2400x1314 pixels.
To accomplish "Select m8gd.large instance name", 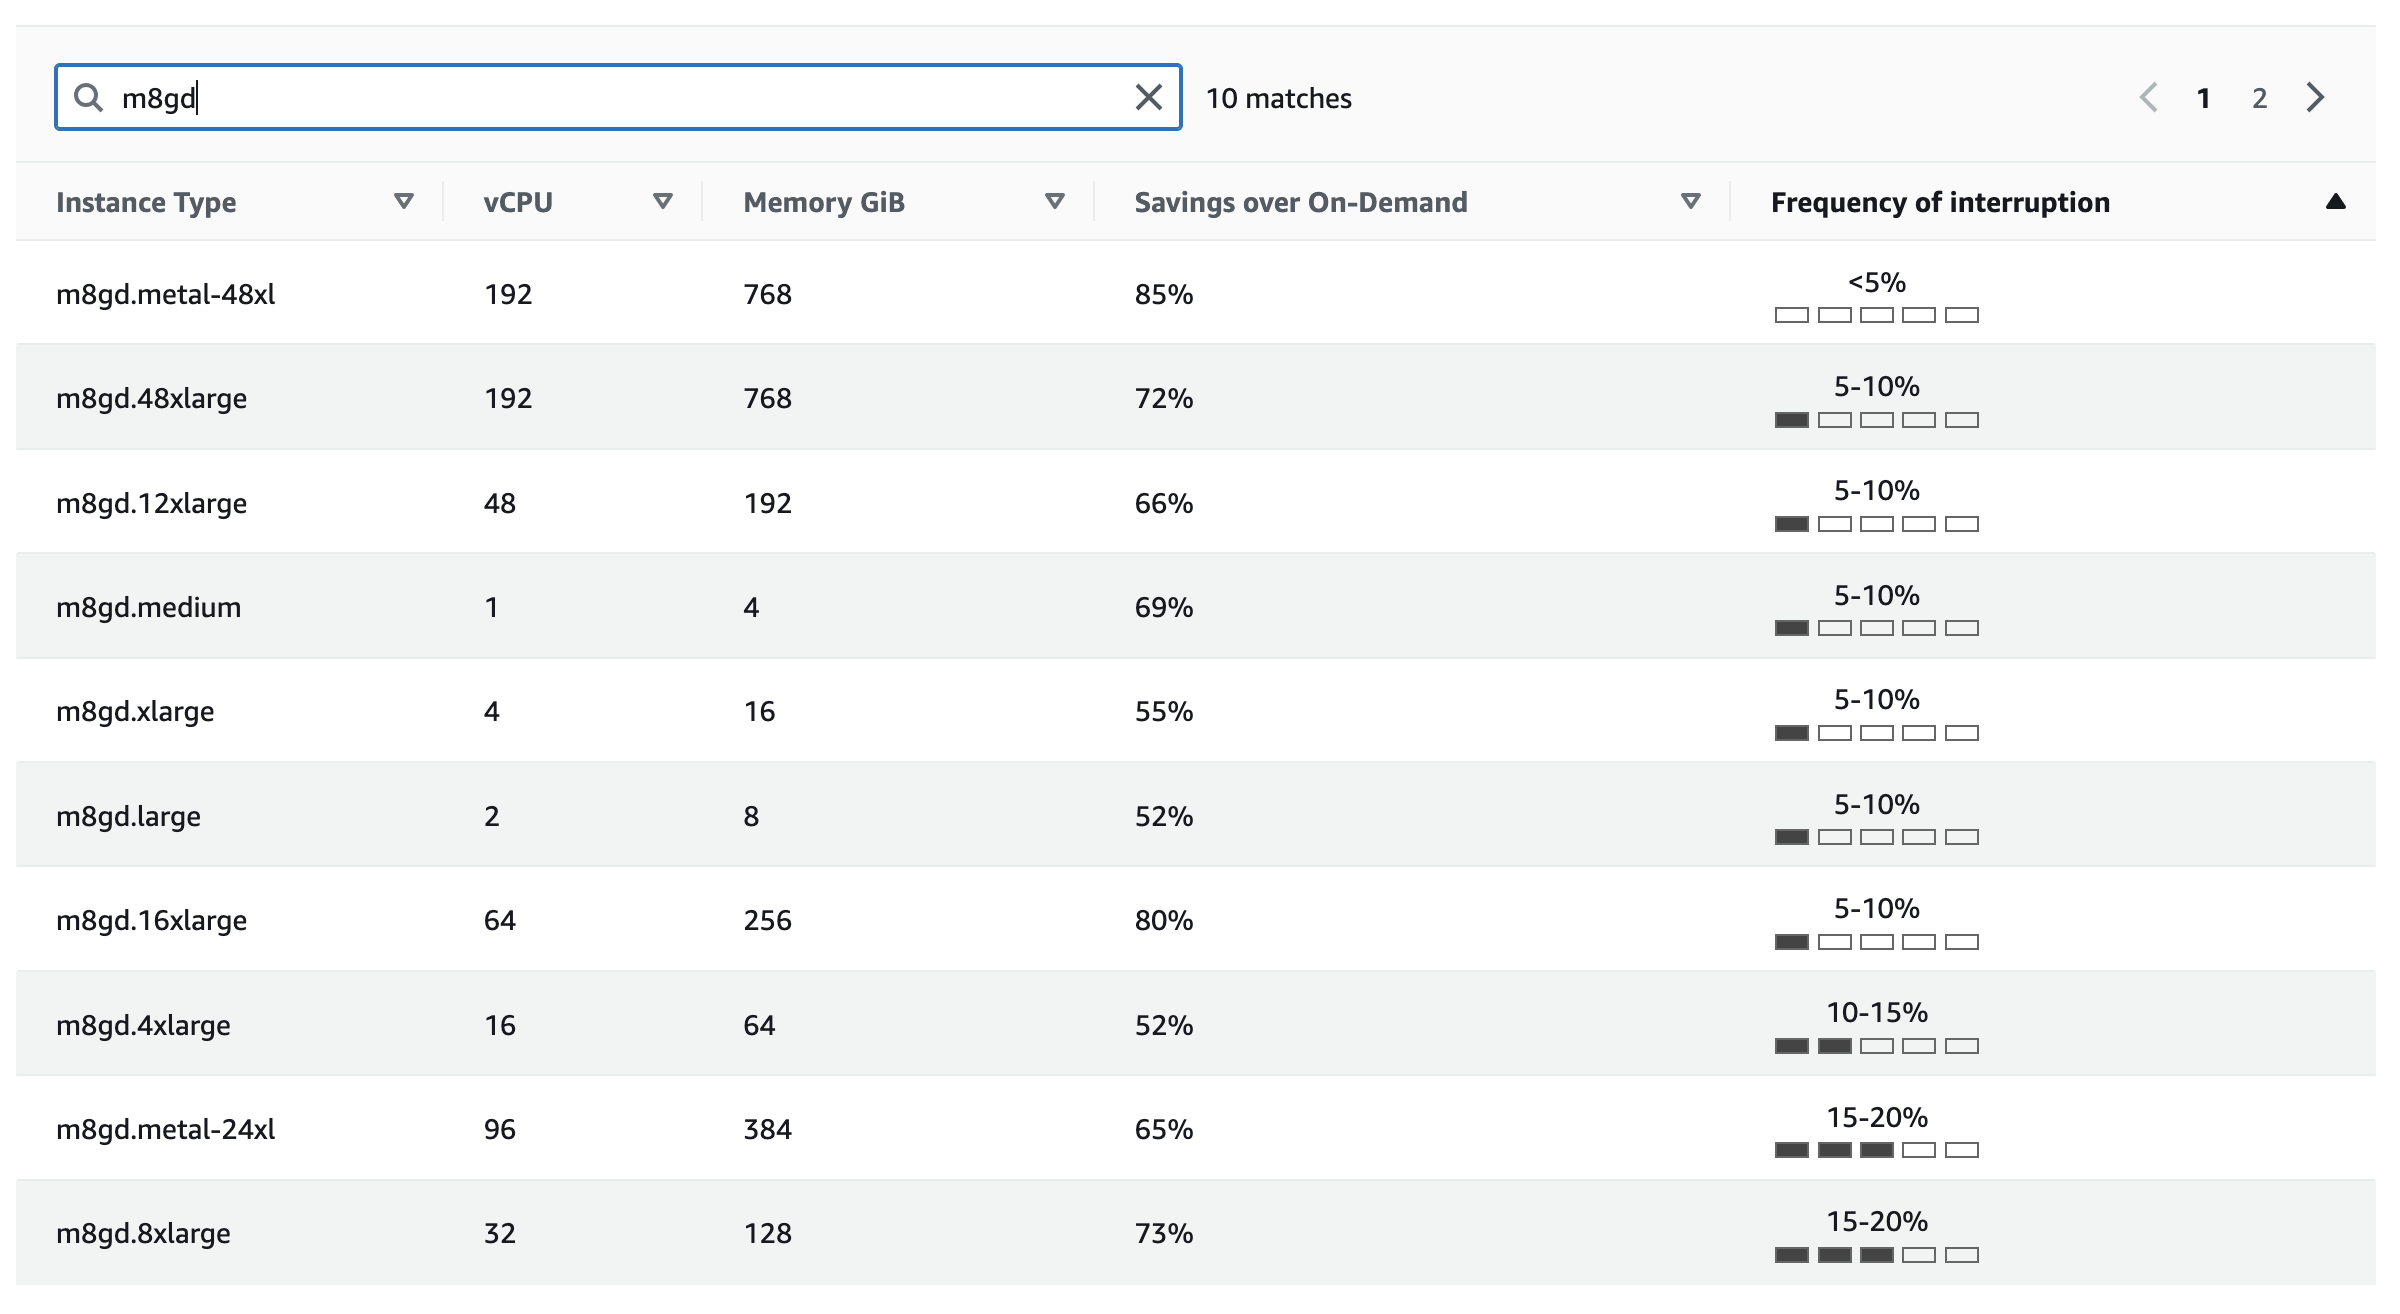I will click(x=128, y=816).
